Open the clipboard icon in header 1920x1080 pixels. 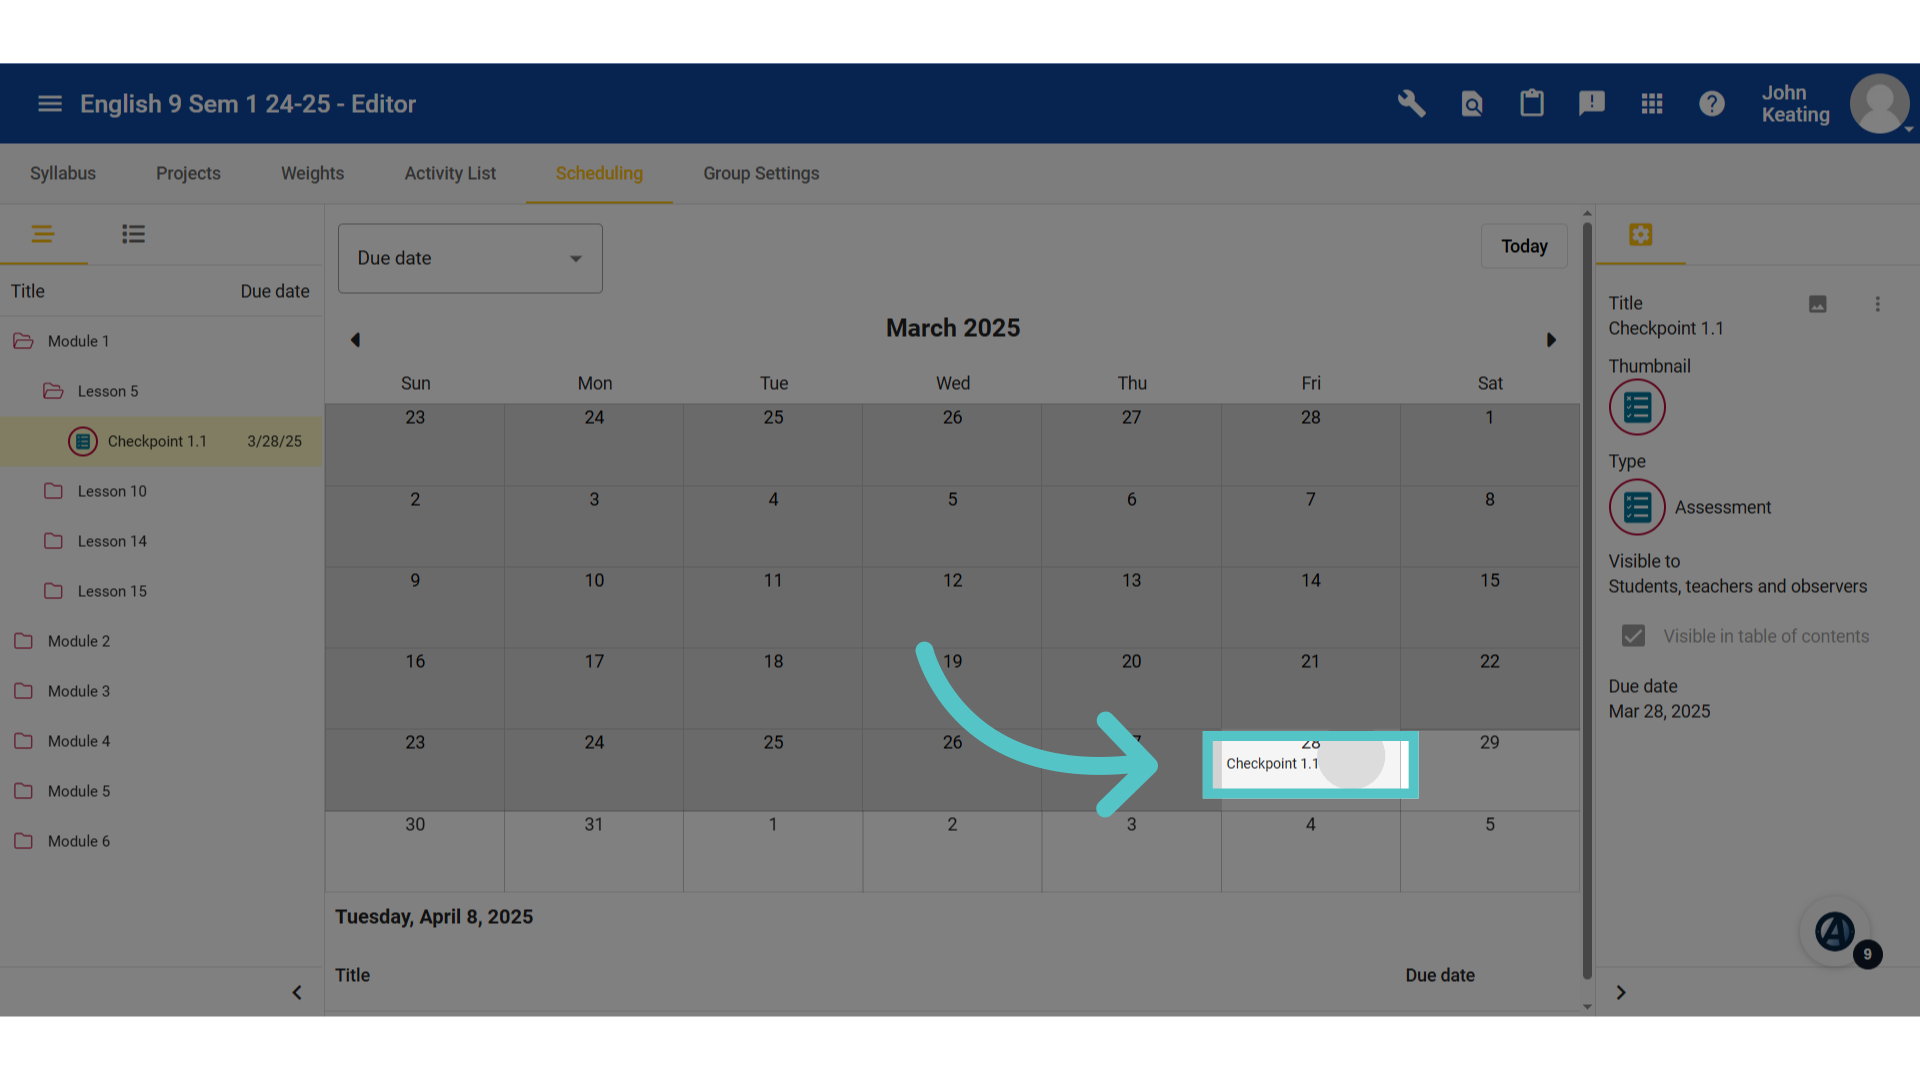pyautogui.click(x=1532, y=104)
